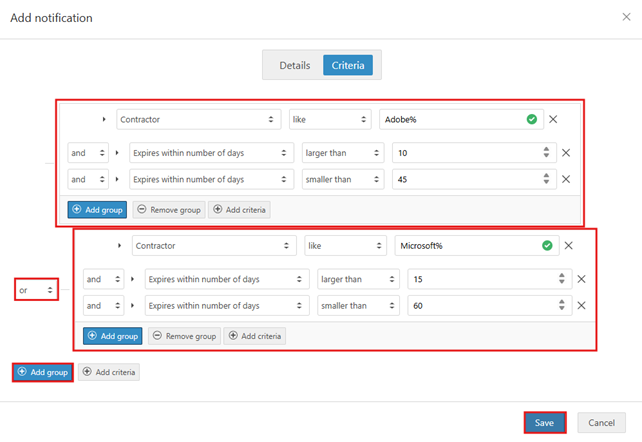Open the 'or' group operator dropdown
This screenshot has height=442, width=642.
tap(36, 290)
